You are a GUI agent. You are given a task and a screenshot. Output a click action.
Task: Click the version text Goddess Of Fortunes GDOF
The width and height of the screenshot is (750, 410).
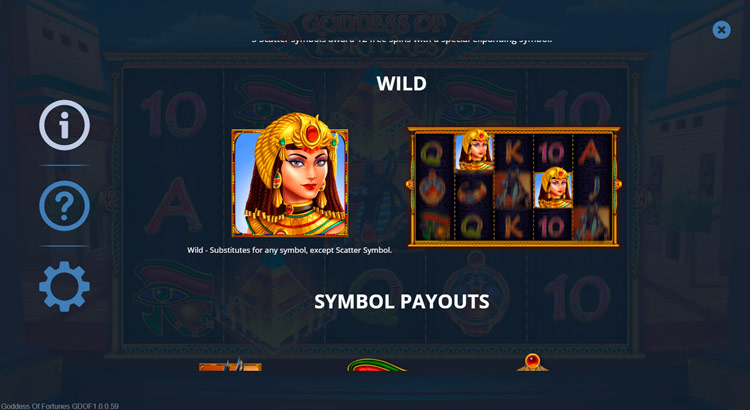59,406
